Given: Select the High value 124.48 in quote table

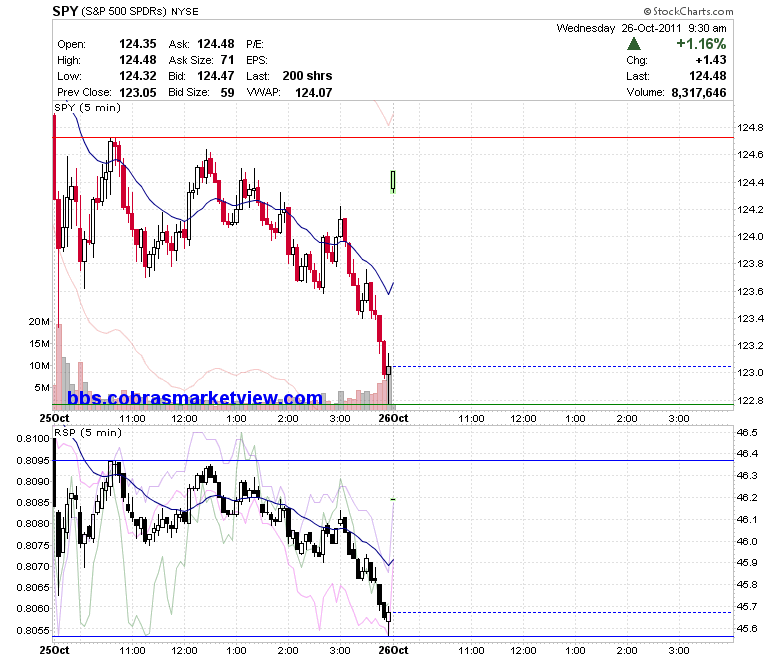Looking at the screenshot, I should [138, 60].
